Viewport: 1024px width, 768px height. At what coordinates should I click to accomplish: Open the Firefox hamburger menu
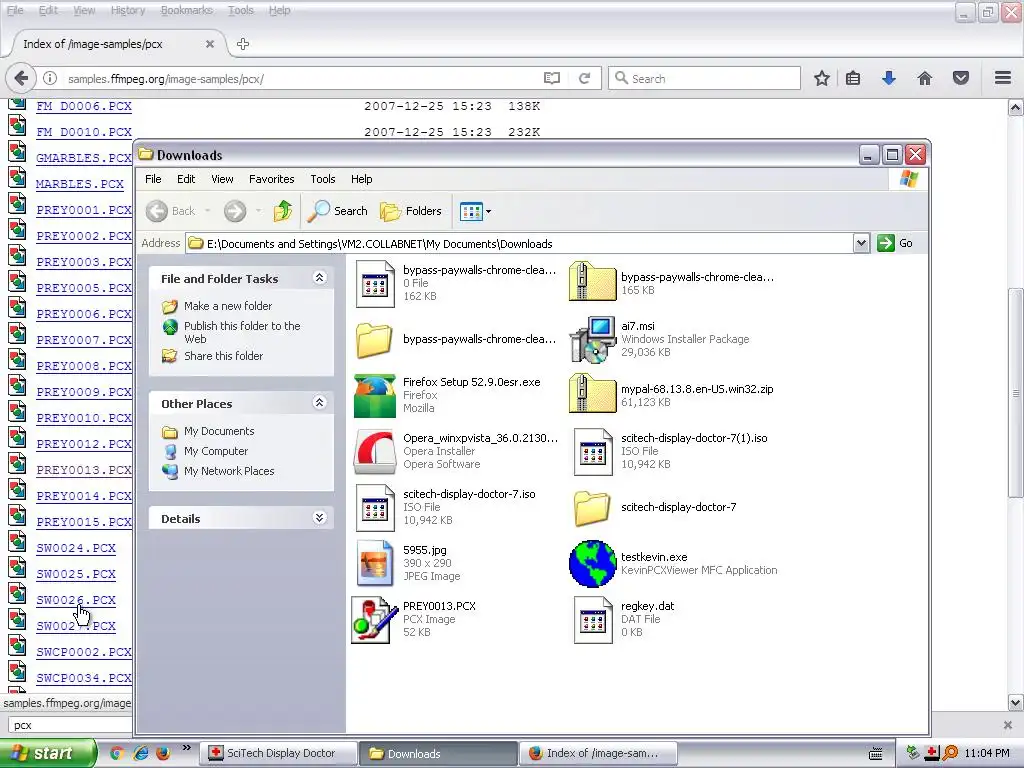(x=1003, y=78)
